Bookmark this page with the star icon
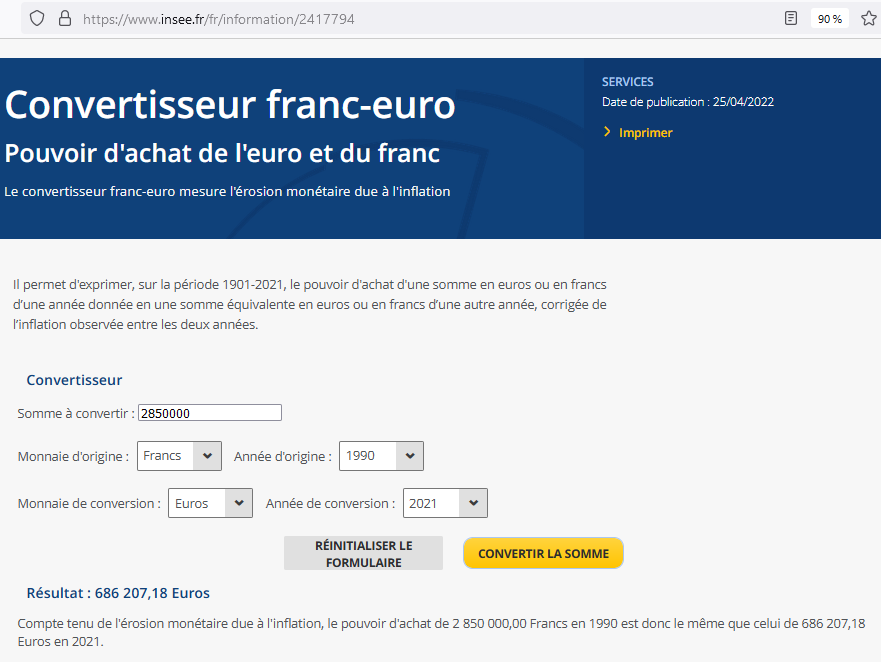The image size is (881, 662). click(x=868, y=18)
